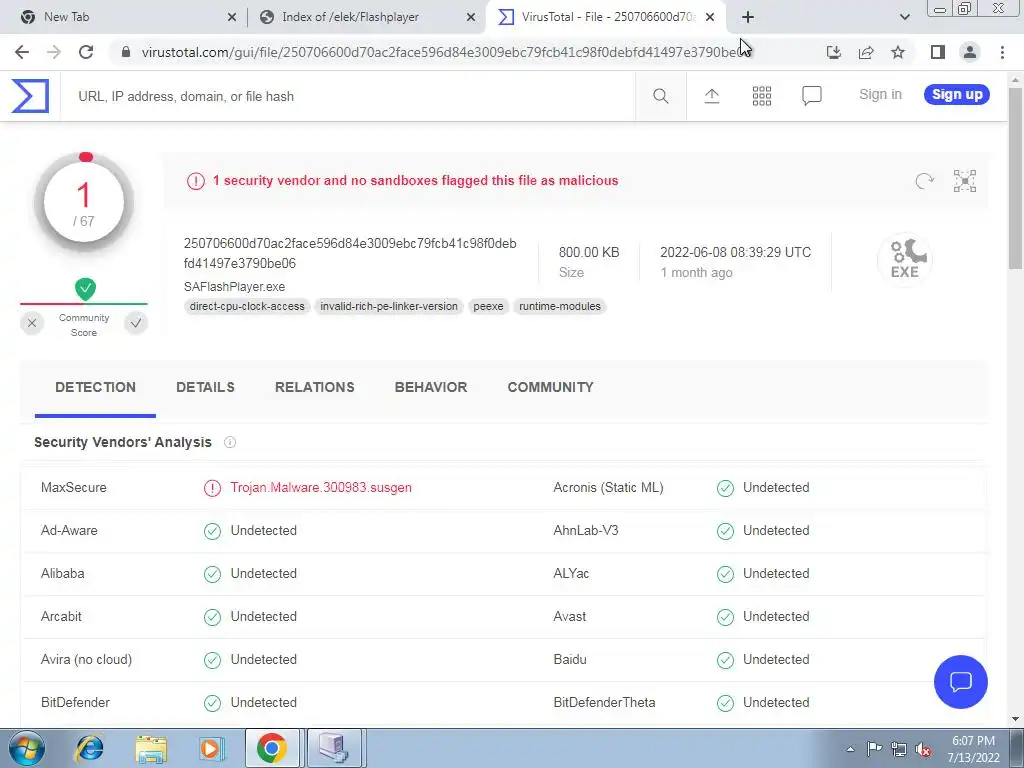Toggle the browser side panel icon
Viewport: 1024px width, 768px height.
pyautogui.click(x=938, y=52)
